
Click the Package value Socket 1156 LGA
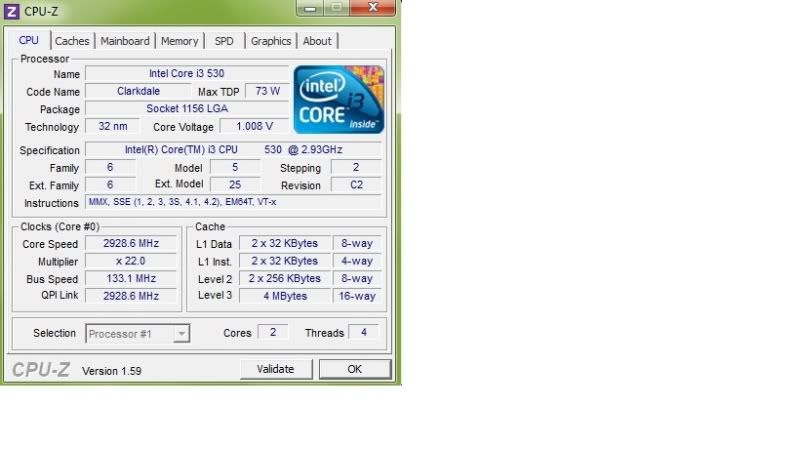pos(187,109)
